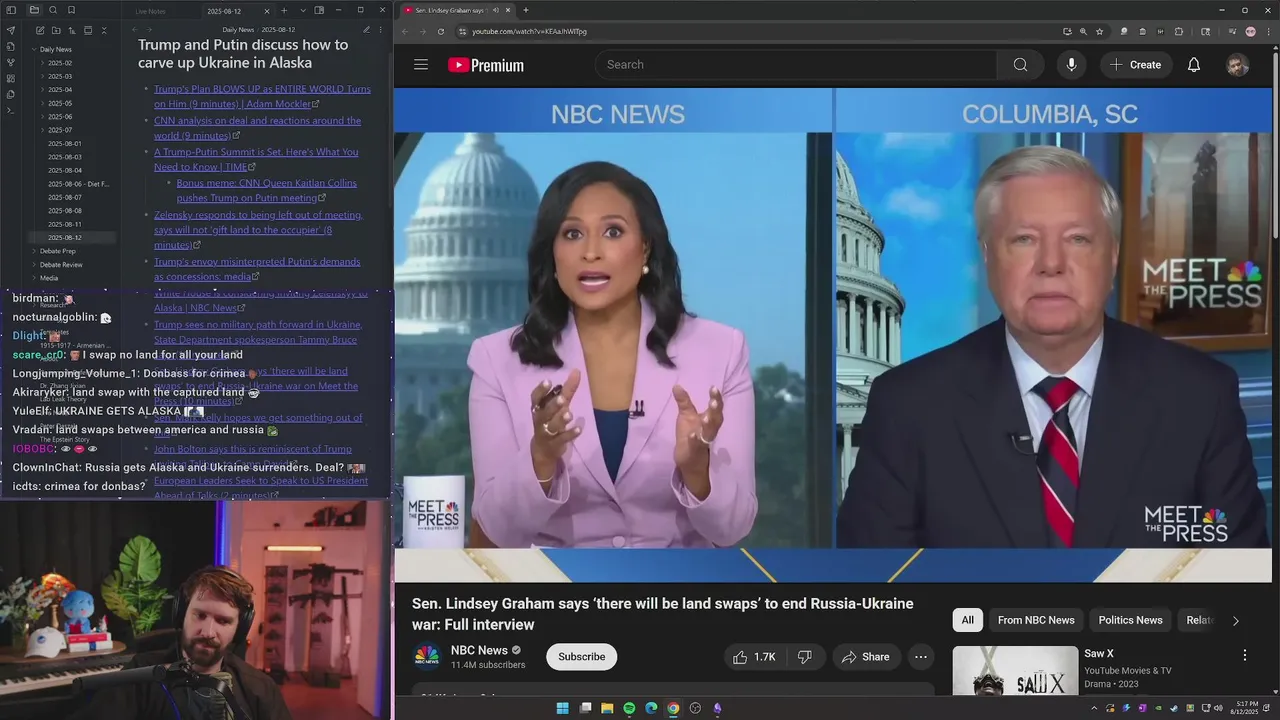Expand the 2025-02 folder
The width and height of the screenshot is (1280, 720).
(x=60, y=63)
